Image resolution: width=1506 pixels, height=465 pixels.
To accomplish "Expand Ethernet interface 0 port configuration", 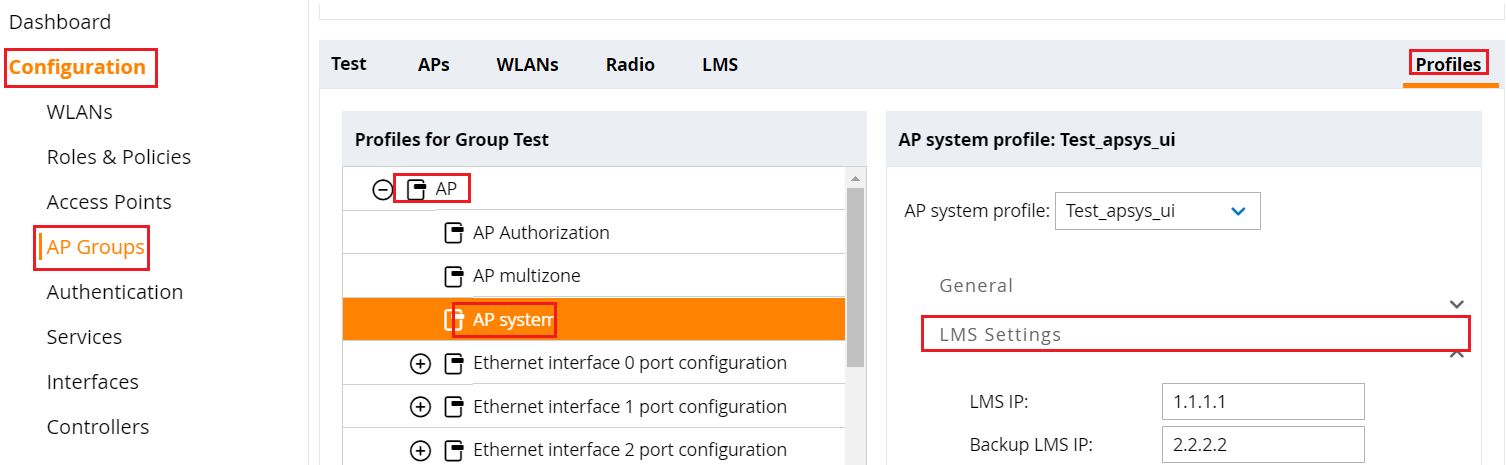I will coord(420,363).
